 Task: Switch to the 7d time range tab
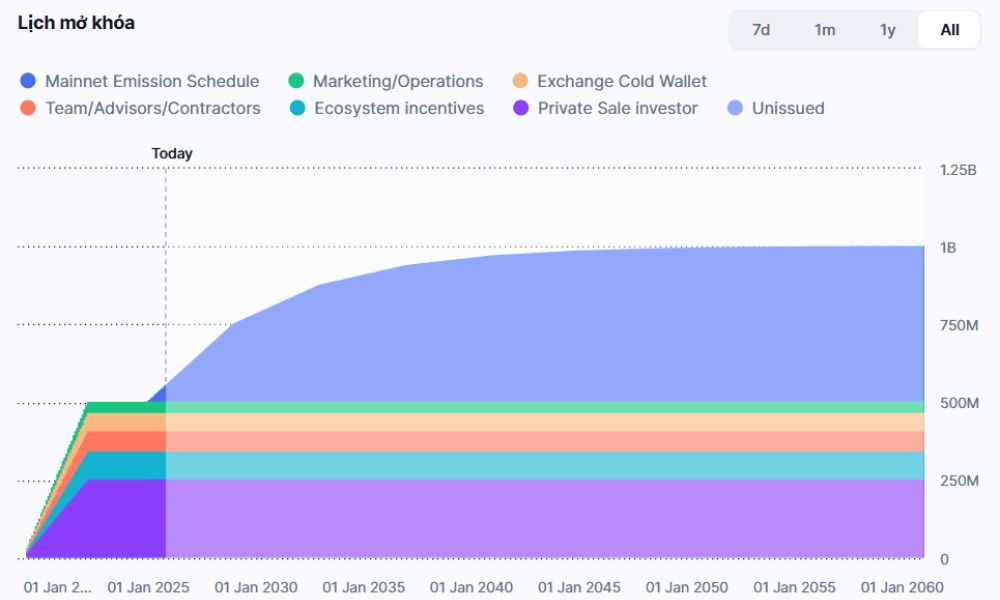click(760, 30)
